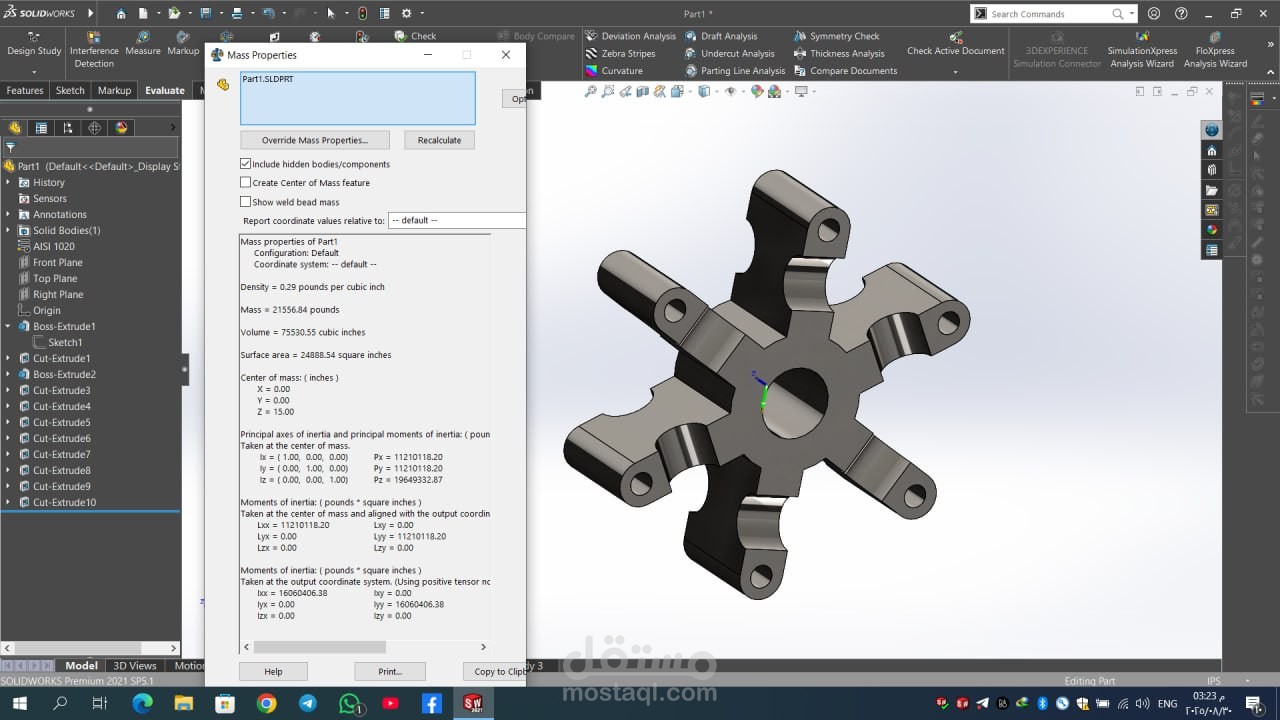
Task: Enable Create Center of Mass feature
Action: 246,183
